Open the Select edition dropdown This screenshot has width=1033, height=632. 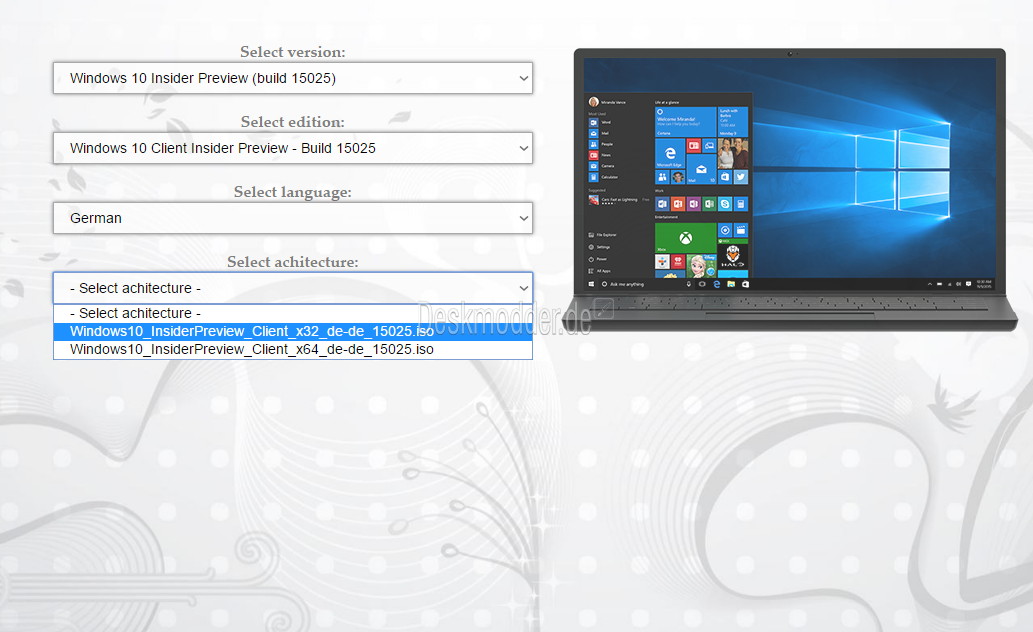(x=293, y=148)
